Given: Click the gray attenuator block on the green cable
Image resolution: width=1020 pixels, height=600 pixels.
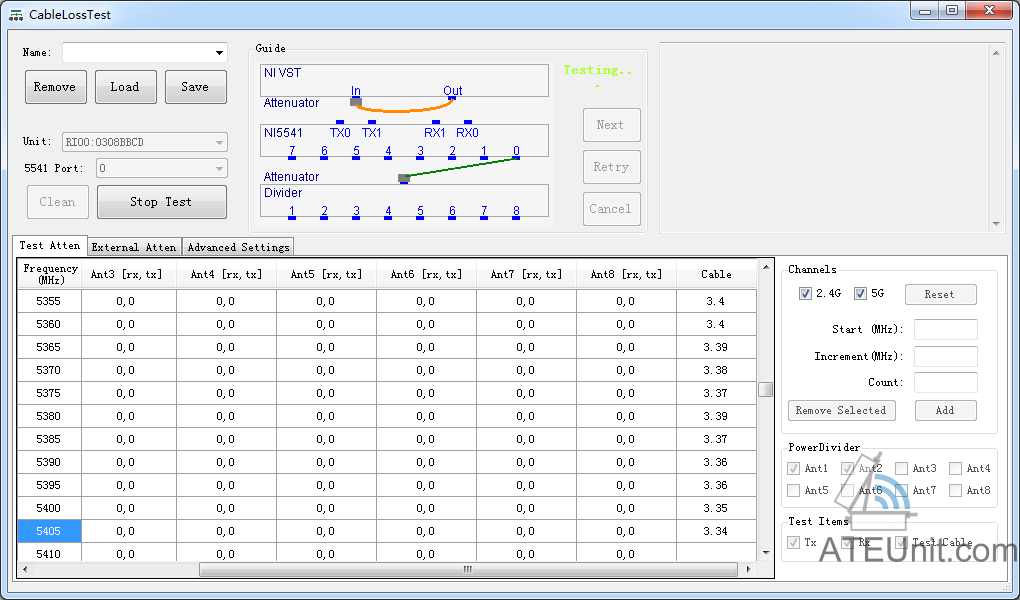Looking at the screenshot, I should pyautogui.click(x=404, y=178).
